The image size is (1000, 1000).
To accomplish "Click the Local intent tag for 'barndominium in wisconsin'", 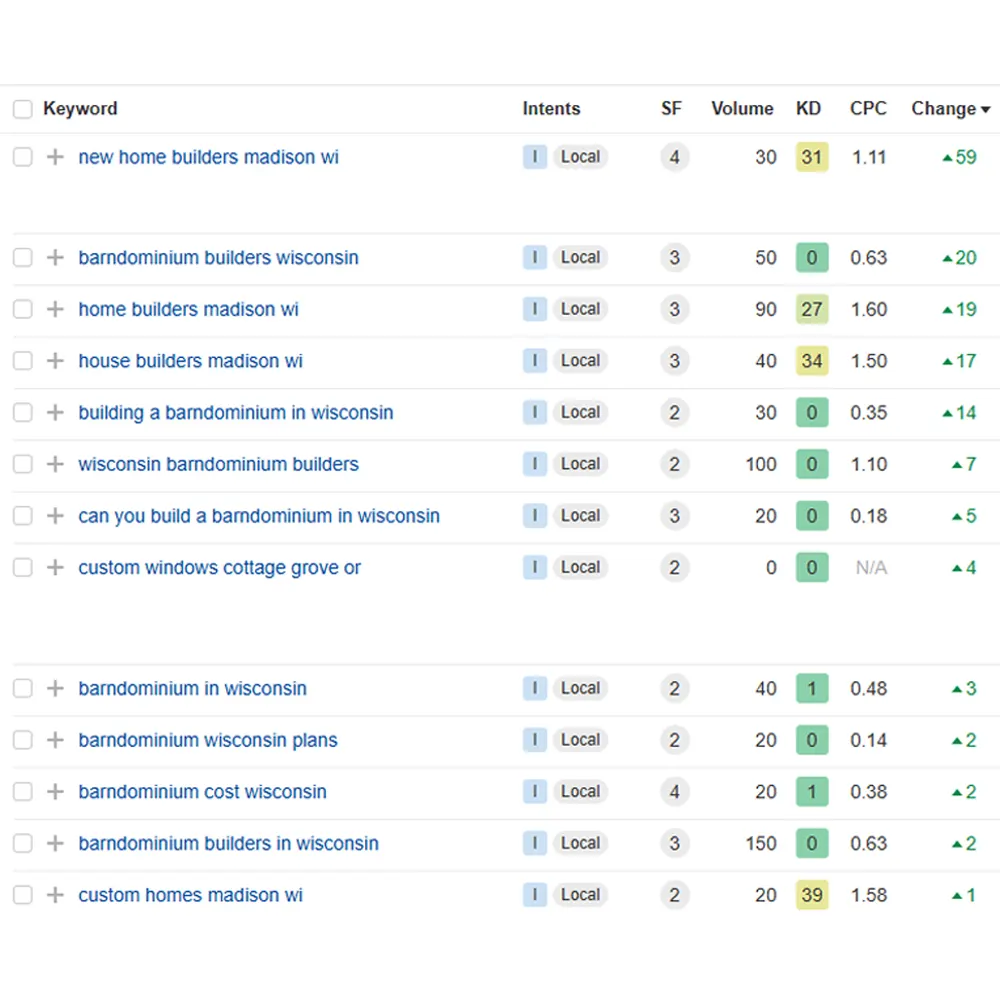I will pos(580,689).
